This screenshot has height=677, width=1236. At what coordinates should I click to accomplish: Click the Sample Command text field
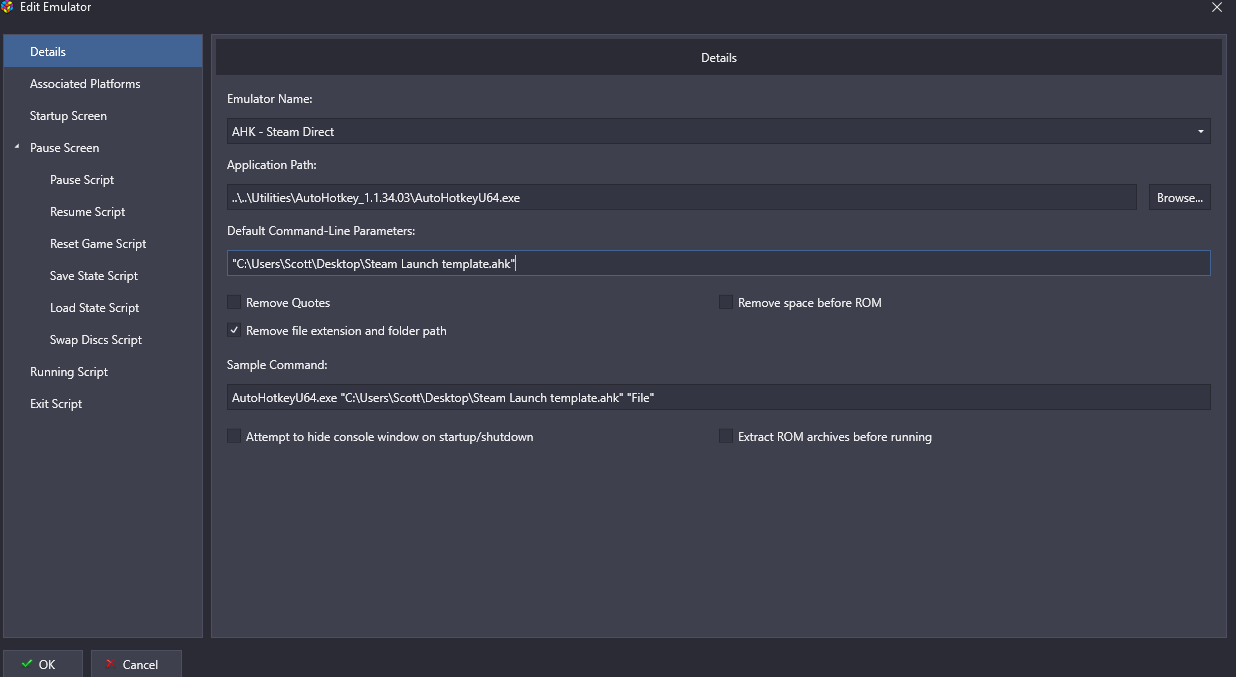pos(719,397)
